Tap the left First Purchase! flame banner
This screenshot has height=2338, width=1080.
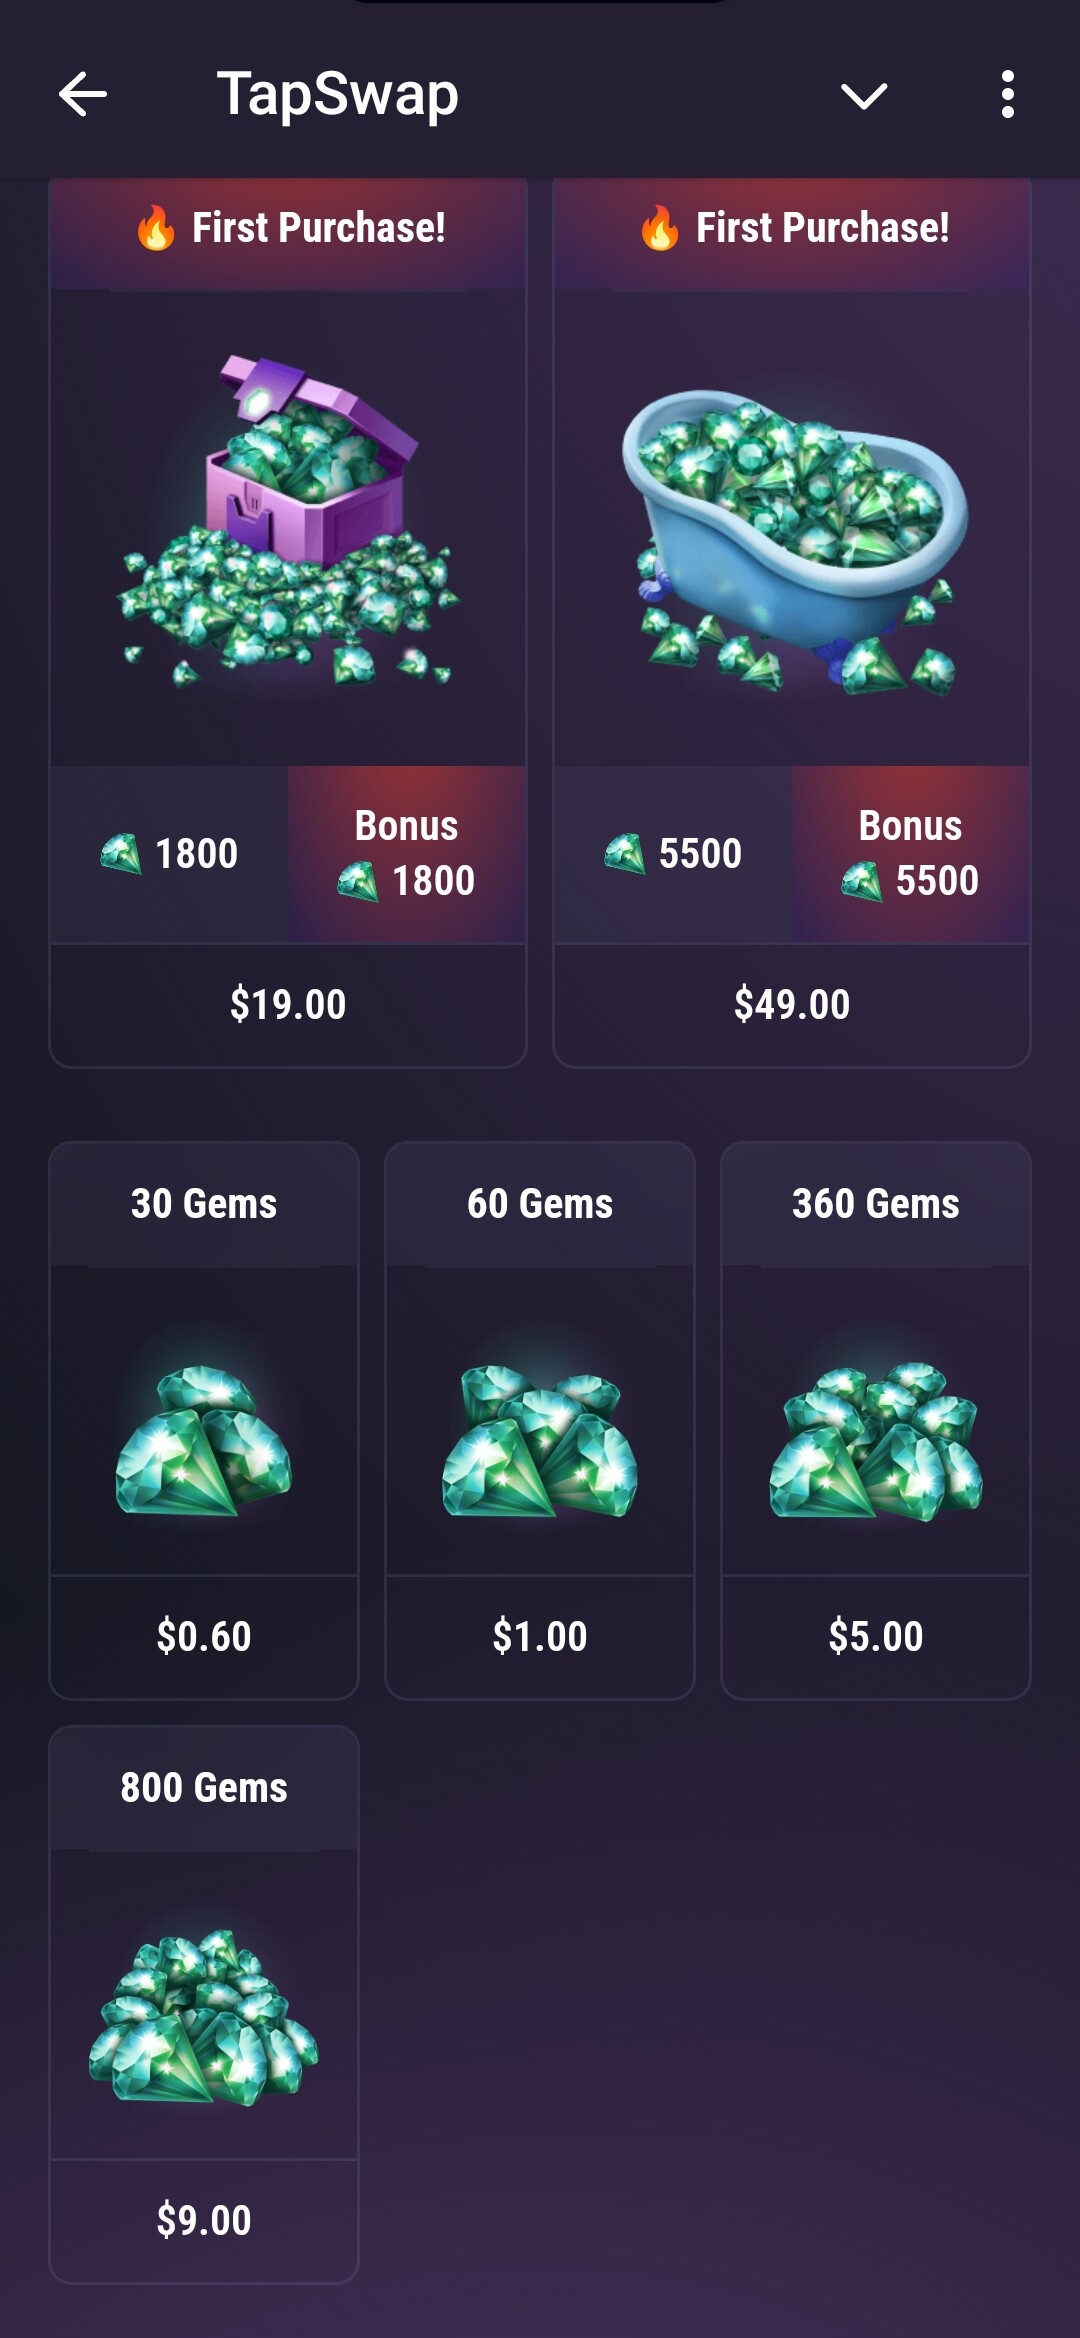tap(288, 229)
